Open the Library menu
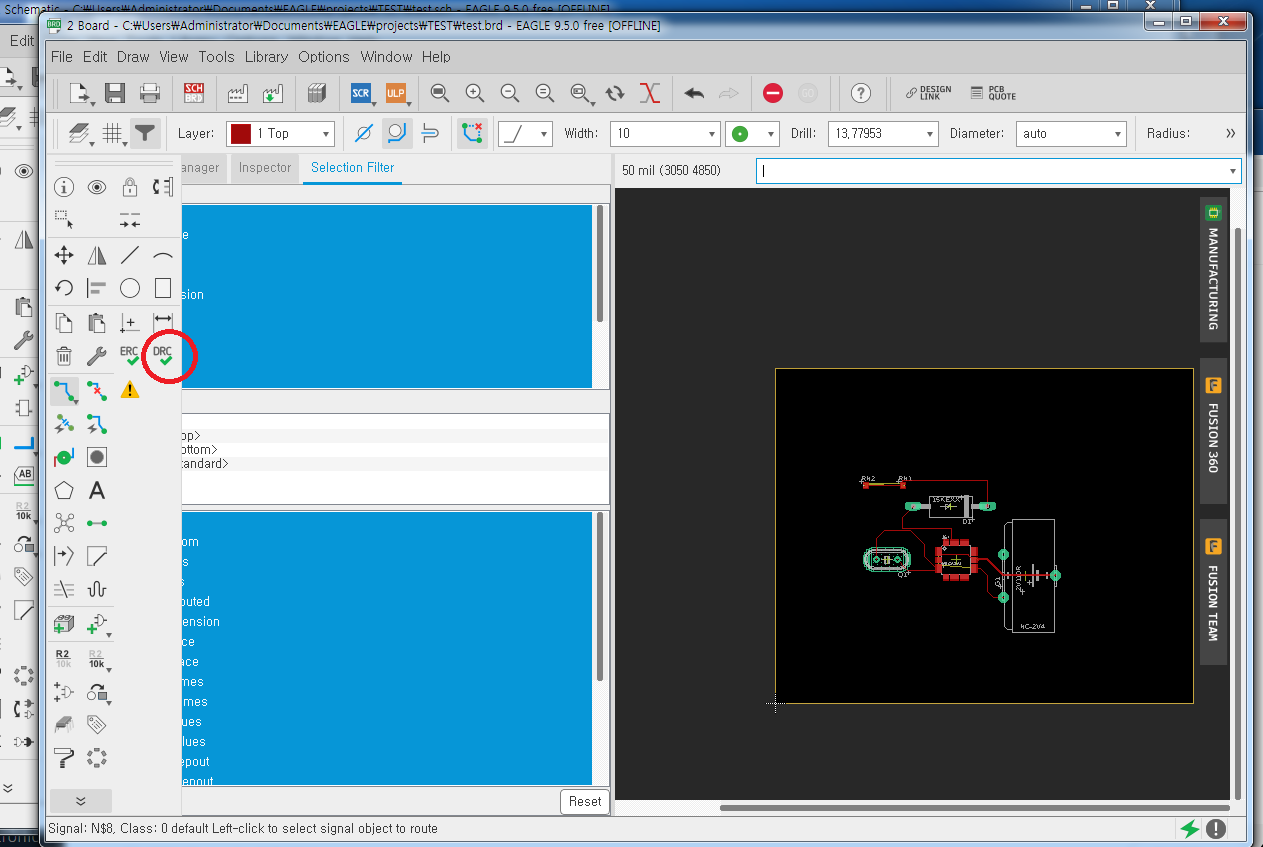 pyautogui.click(x=266, y=57)
